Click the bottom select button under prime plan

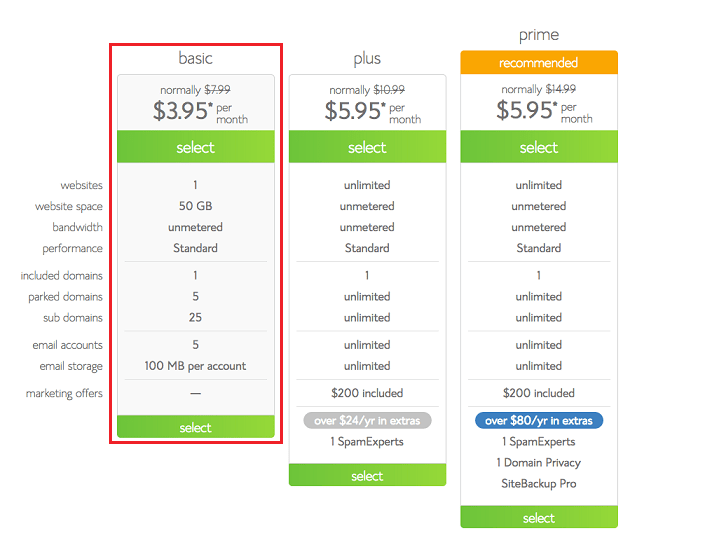coord(539,517)
